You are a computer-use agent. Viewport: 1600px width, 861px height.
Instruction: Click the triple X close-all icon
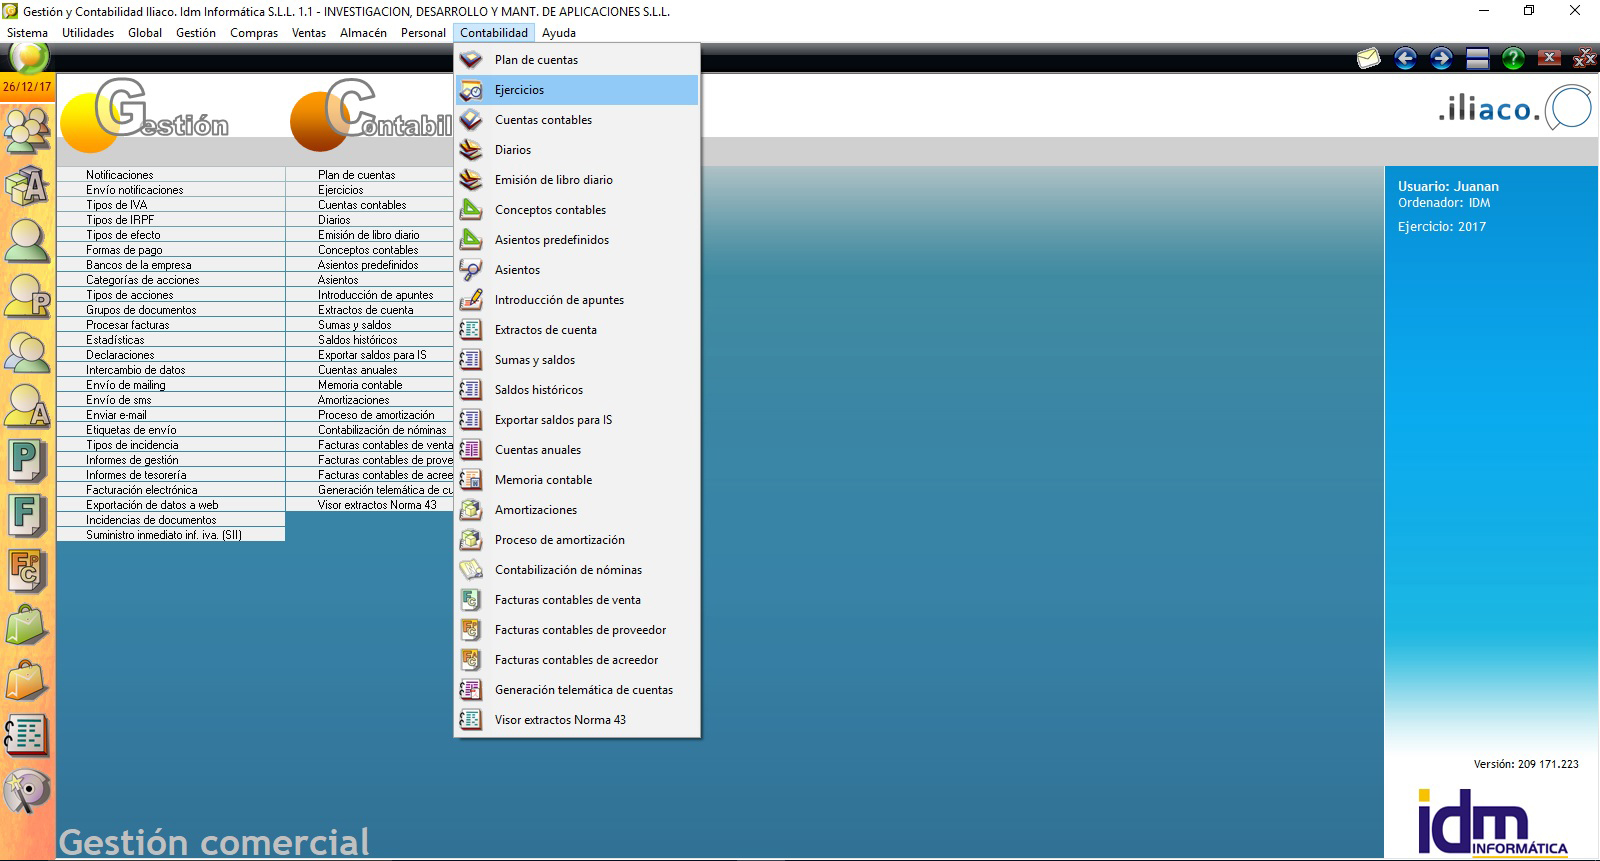tap(1585, 59)
